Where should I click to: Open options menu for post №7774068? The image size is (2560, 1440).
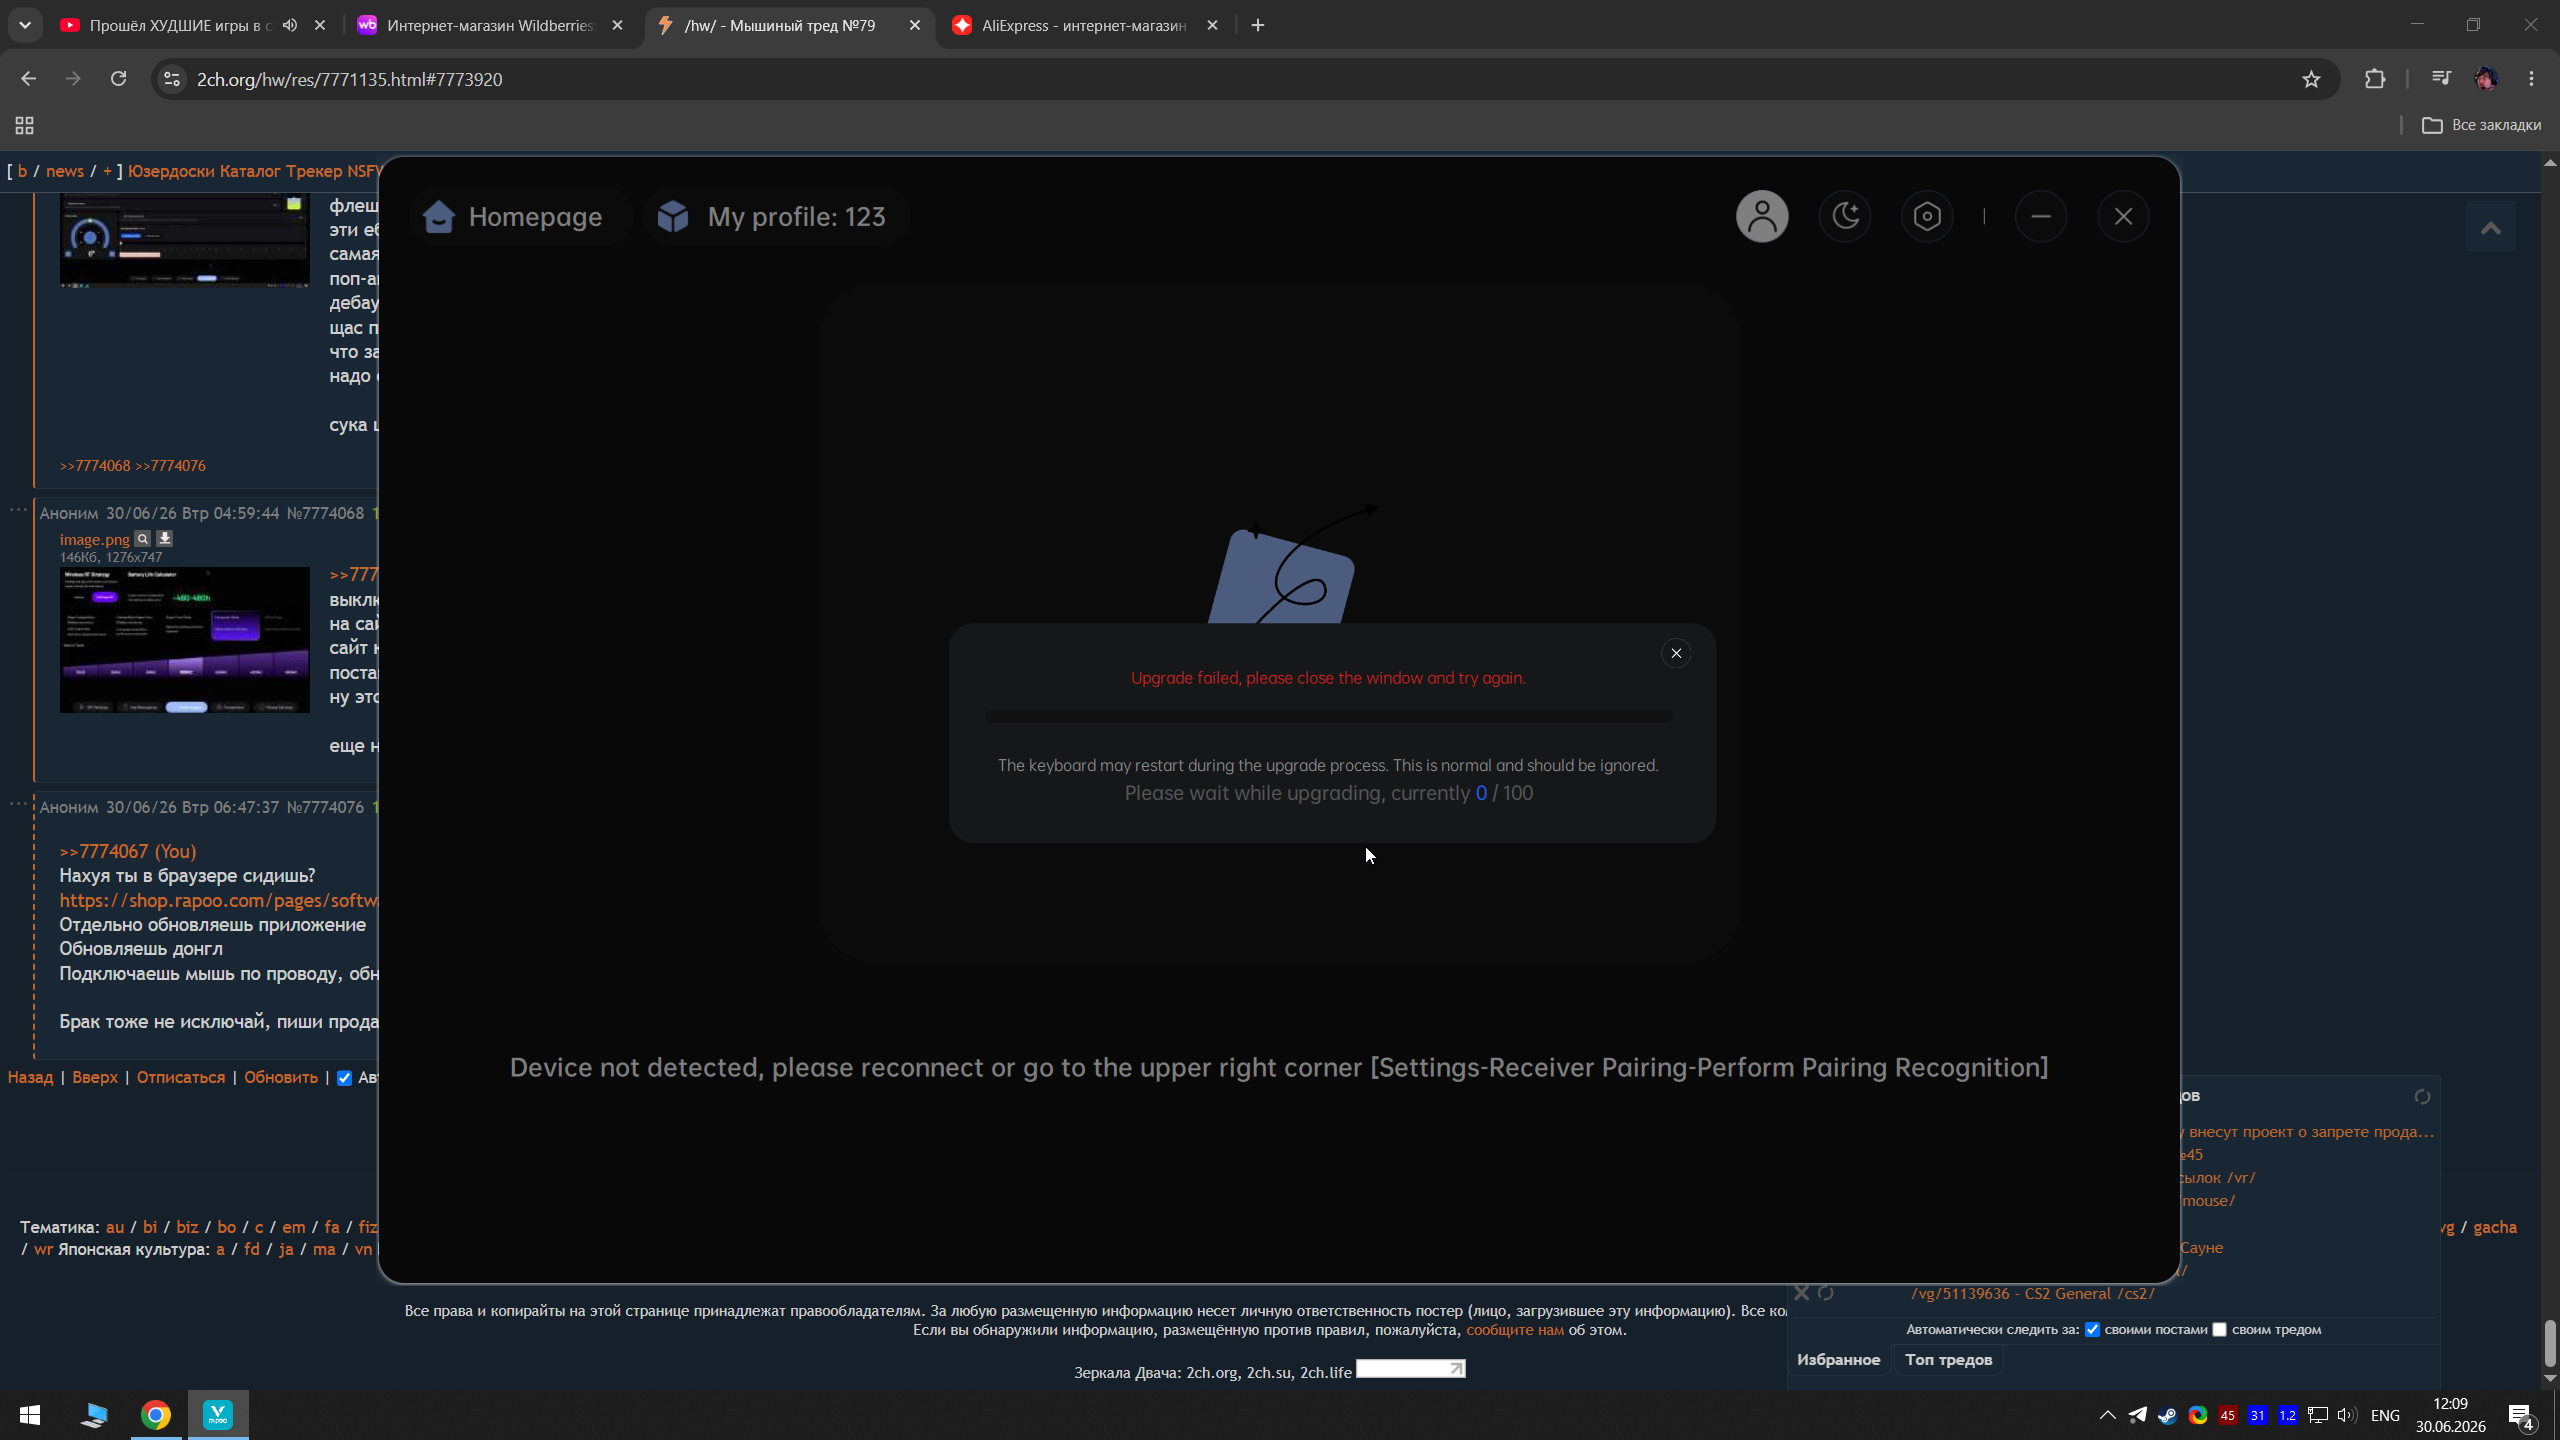[18, 510]
